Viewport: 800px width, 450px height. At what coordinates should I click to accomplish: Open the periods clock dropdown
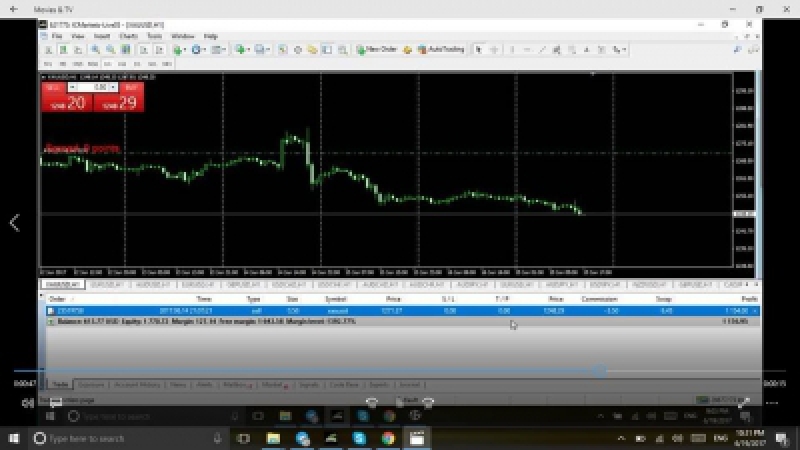pyautogui.click(x=198, y=50)
